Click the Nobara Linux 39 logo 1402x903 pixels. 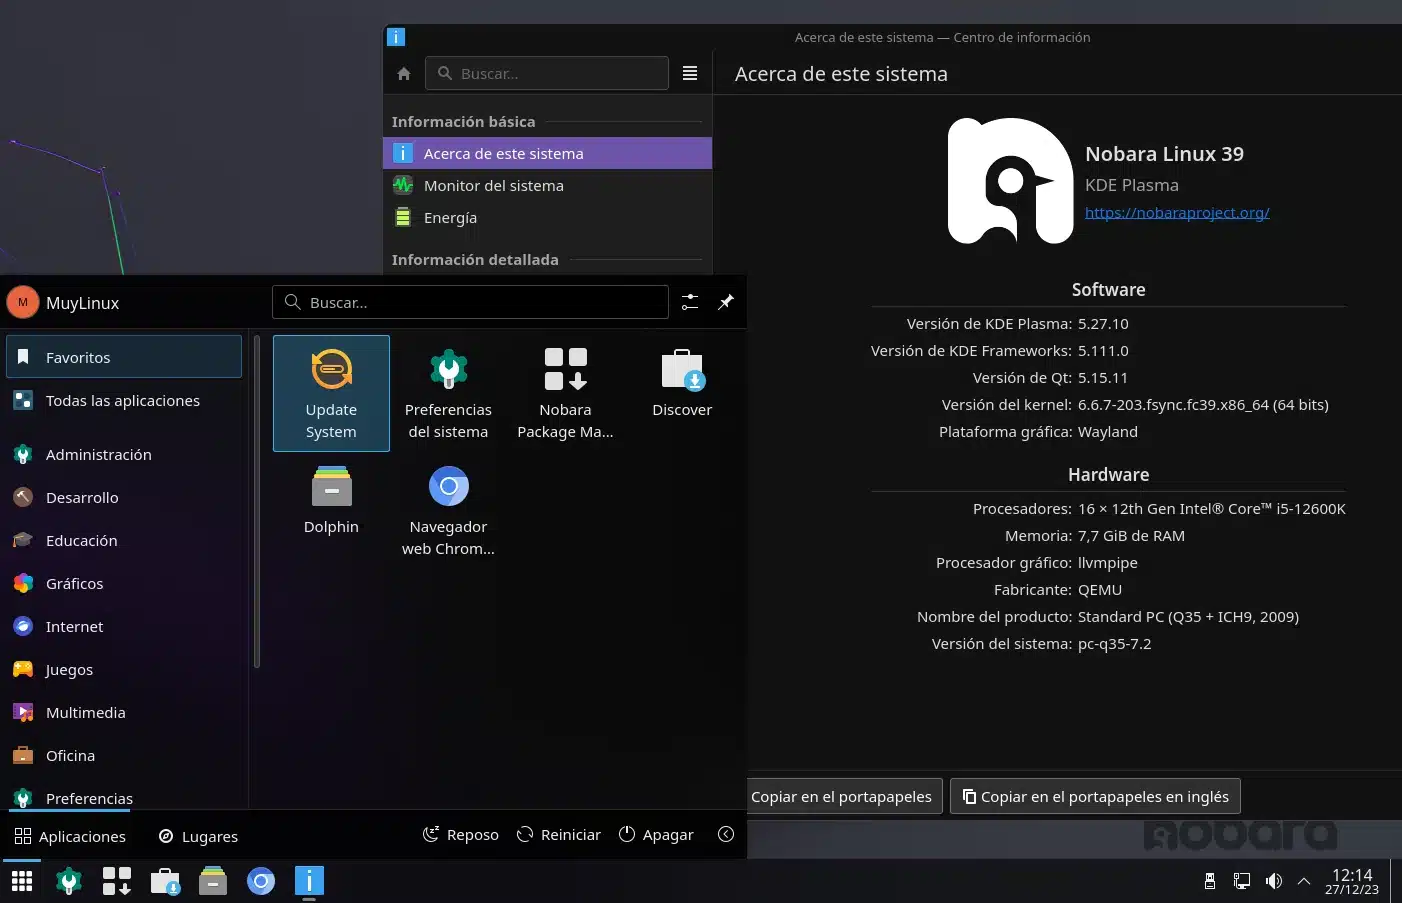tap(1010, 181)
